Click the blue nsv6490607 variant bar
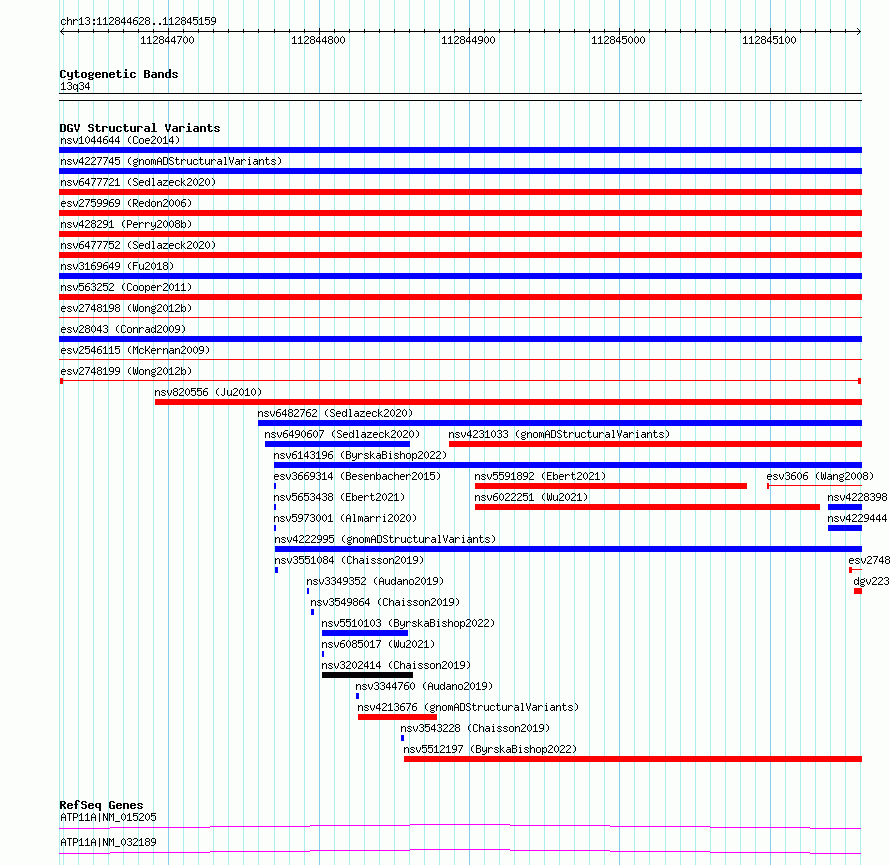This screenshot has width=890, height=865. (x=337, y=444)
